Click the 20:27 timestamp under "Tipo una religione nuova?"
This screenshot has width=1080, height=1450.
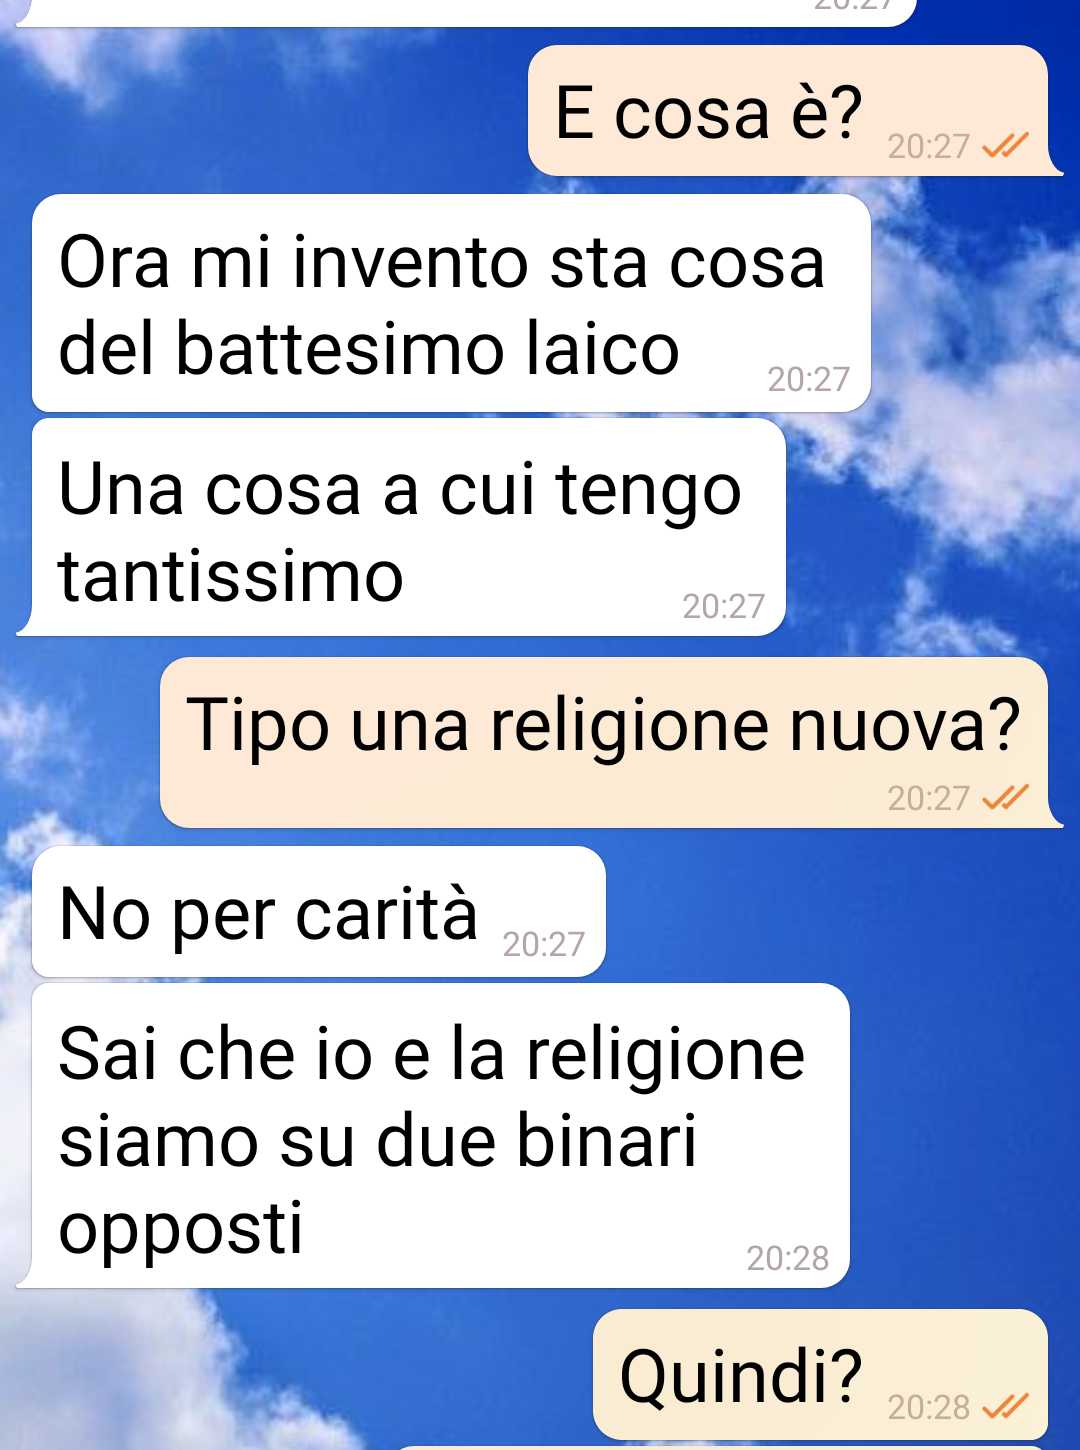[x=928, y=798]
